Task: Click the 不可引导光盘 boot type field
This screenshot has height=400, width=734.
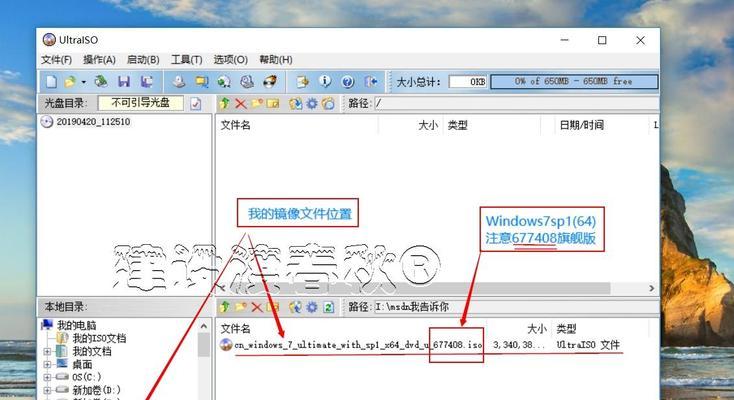Action: click(140, 103)
